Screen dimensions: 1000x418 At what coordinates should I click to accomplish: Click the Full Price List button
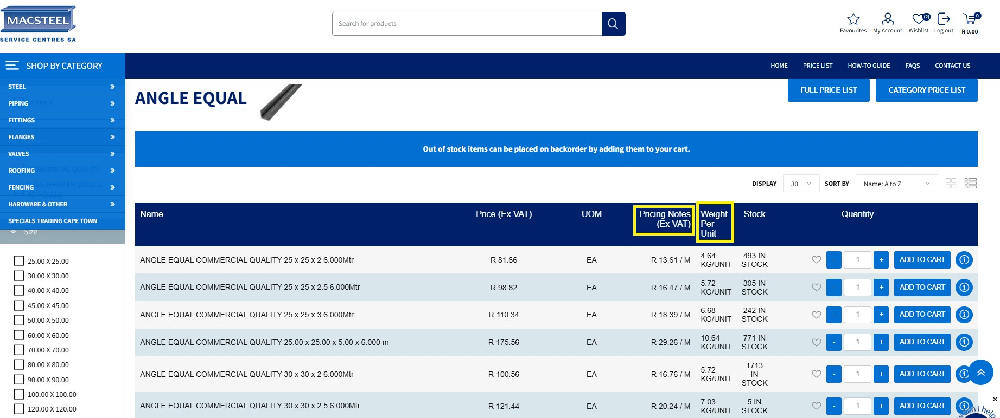tap(828, 90)
